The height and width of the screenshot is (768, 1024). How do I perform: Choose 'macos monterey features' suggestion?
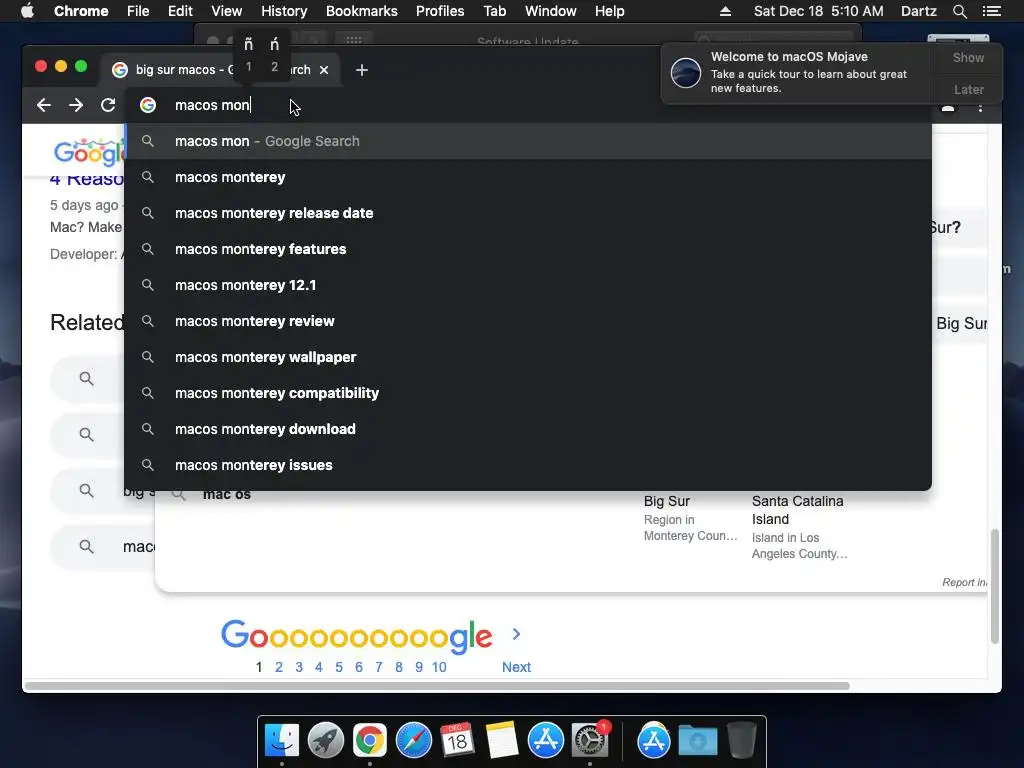[x=528, y=249]
